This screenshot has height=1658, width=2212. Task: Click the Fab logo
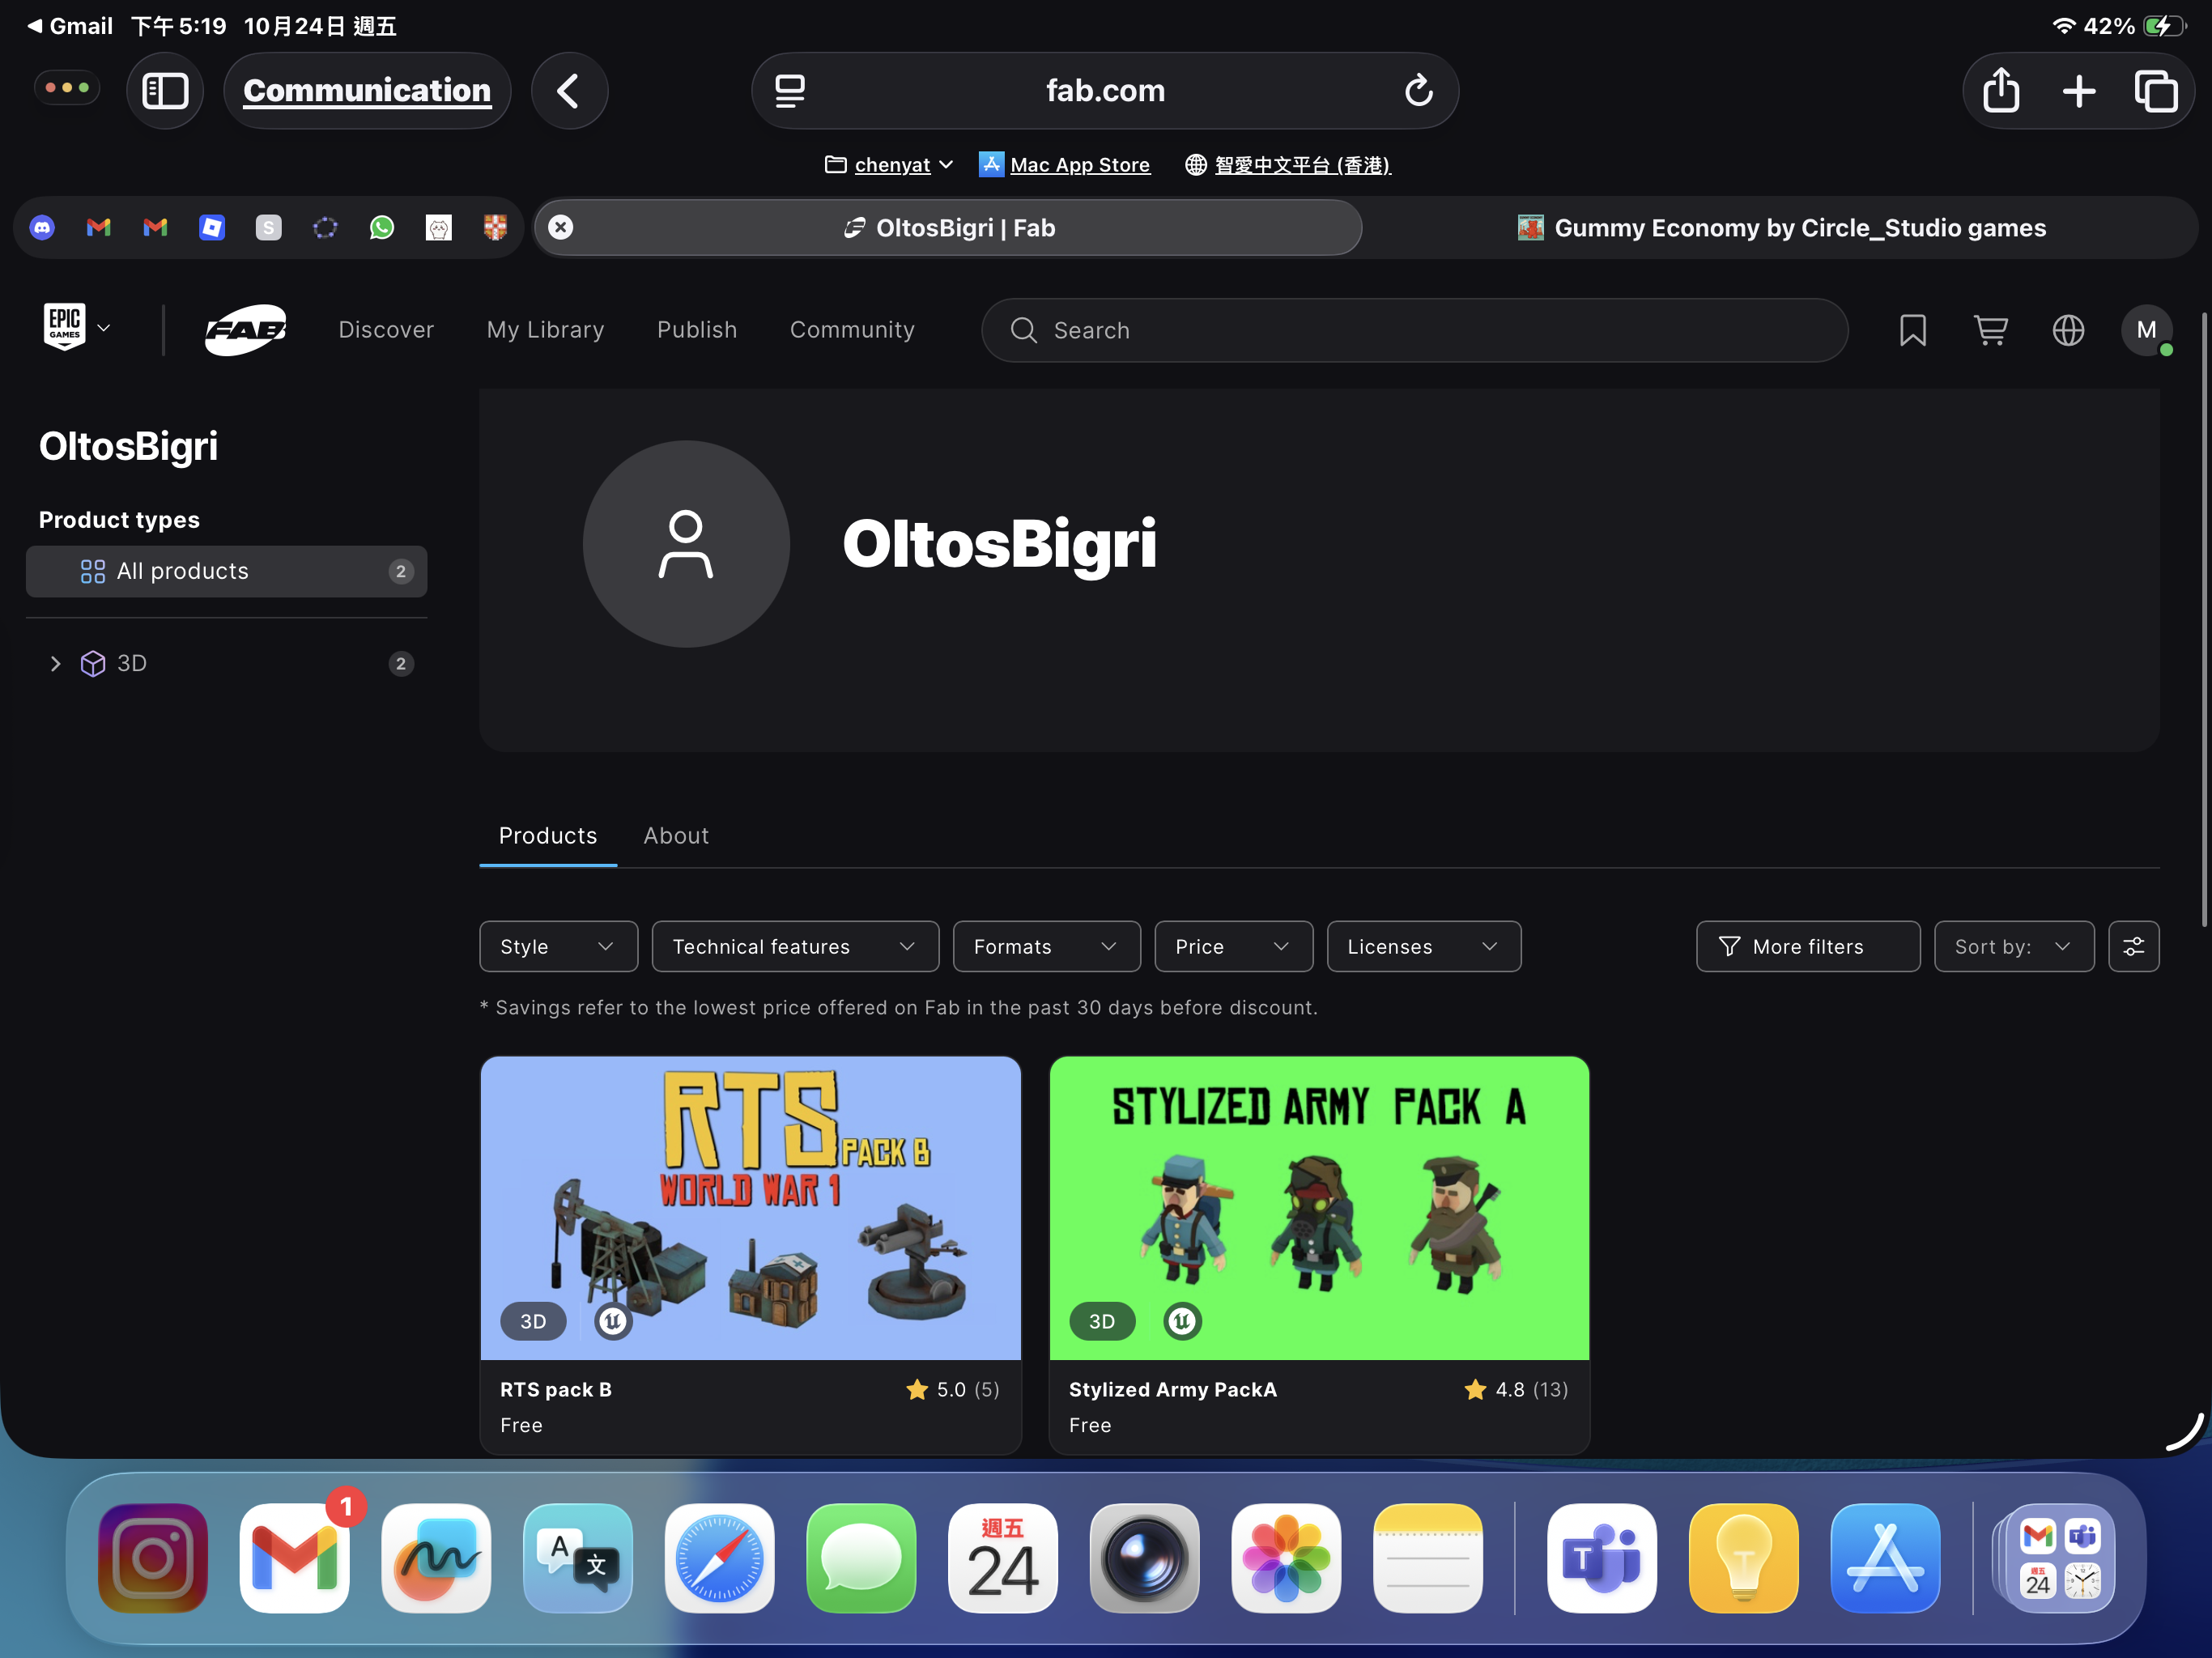pyautogui.click(x=246, y=330)
